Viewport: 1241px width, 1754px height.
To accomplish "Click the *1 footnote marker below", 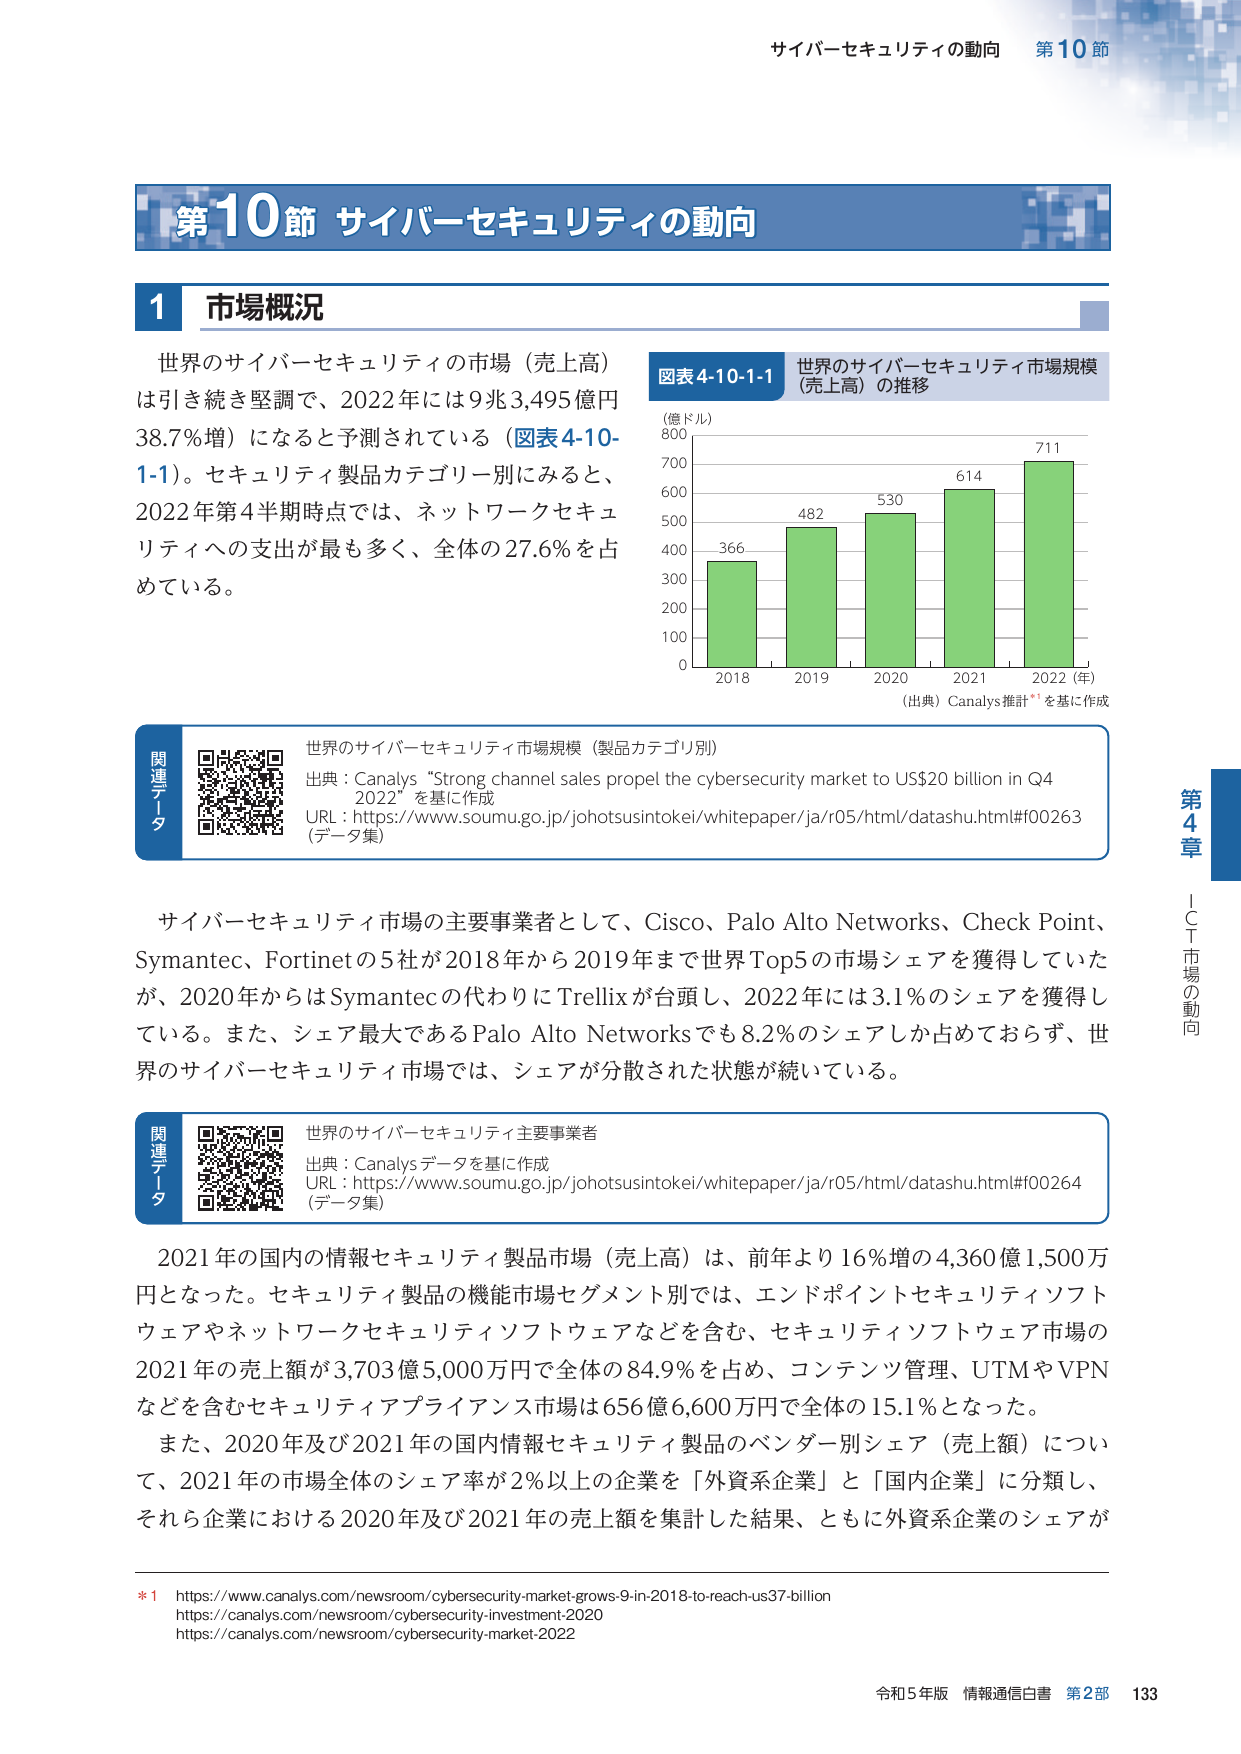I will pos(148,1596).
